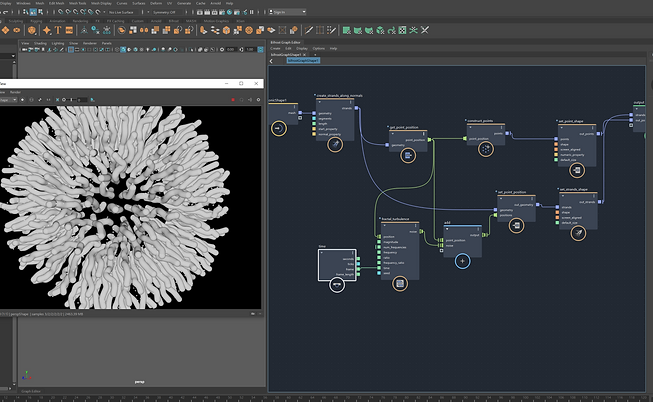Click the multi-cut knife shelf icon
Image resolution: width=653 pixels, height=402 pixels.
309,30
